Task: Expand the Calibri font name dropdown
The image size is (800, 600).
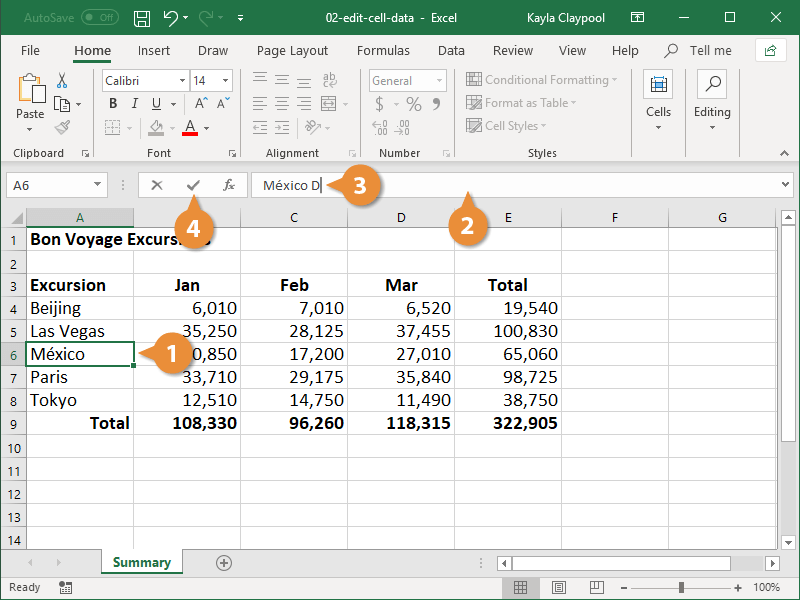Action: click(182, 81)
